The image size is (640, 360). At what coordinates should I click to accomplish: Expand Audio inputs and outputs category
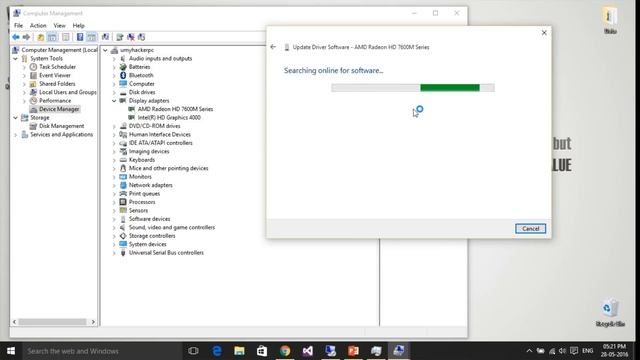[x=114, y=58]
